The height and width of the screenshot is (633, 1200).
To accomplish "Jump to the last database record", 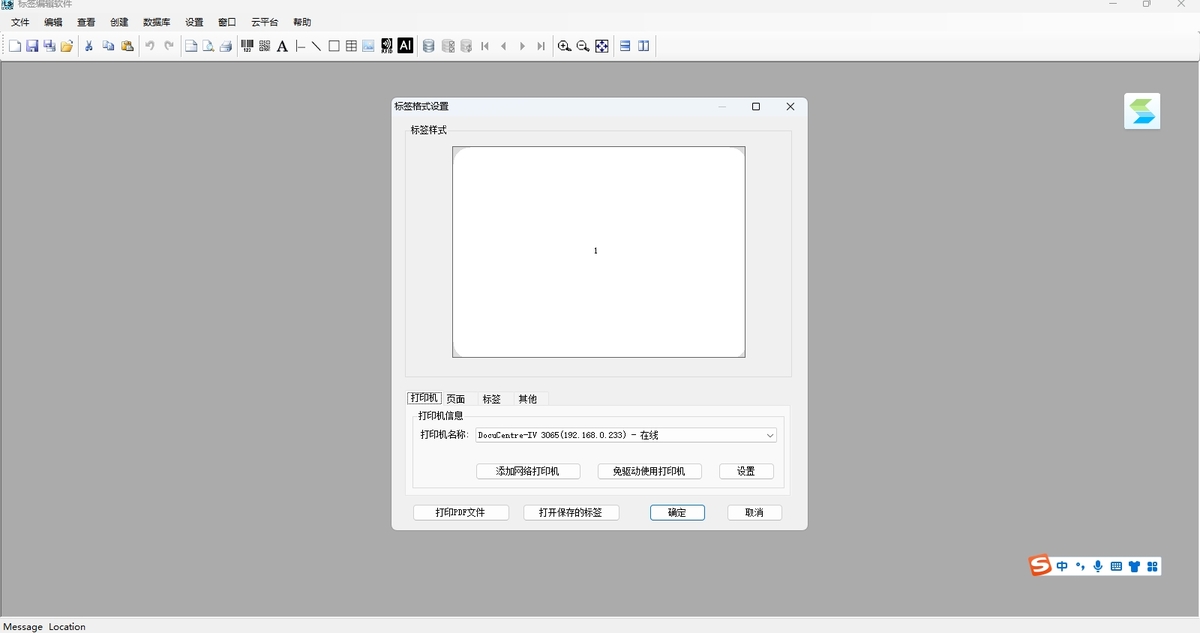I will pos(541,45).
